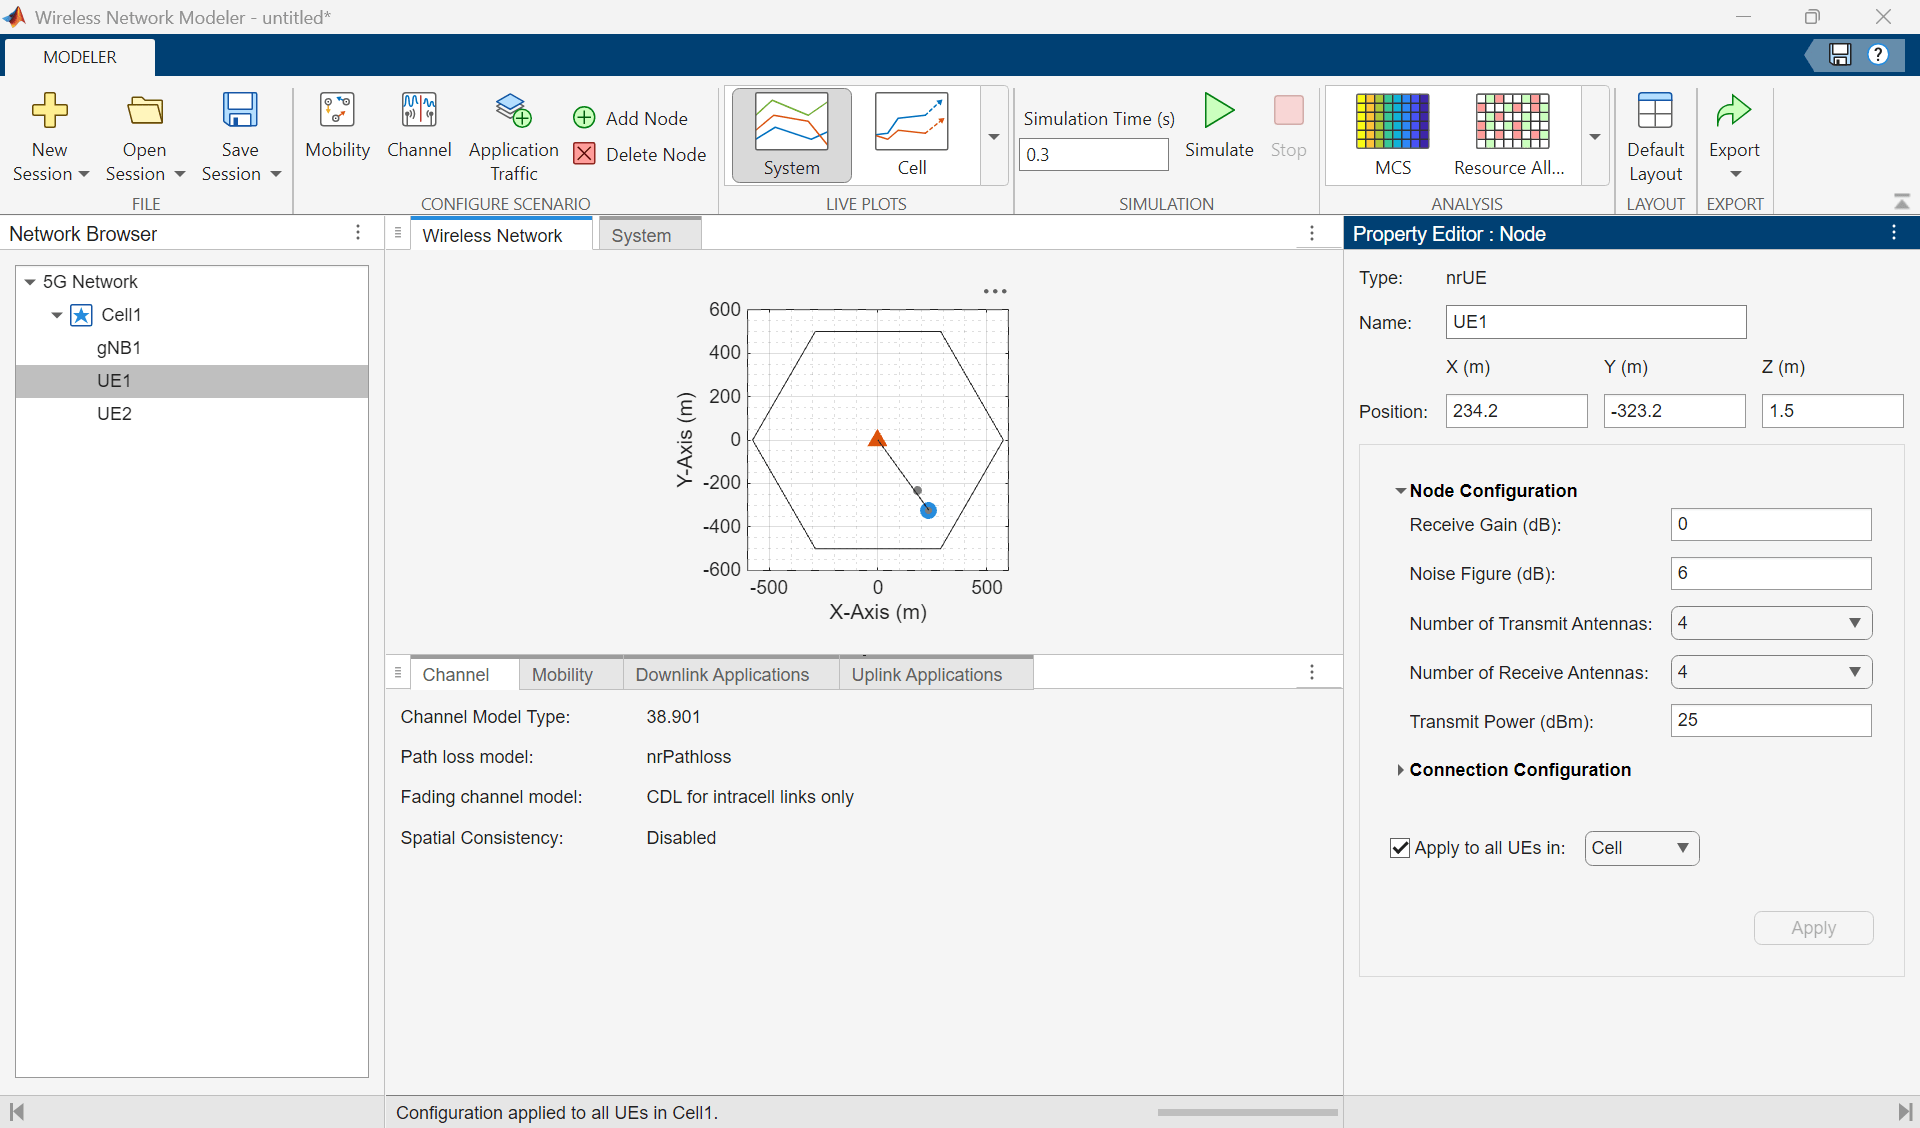This screenshot has width=1920, height=1128.
Task: Open Number of Transmit Antennas dropdown
Action: (1770, 623)
